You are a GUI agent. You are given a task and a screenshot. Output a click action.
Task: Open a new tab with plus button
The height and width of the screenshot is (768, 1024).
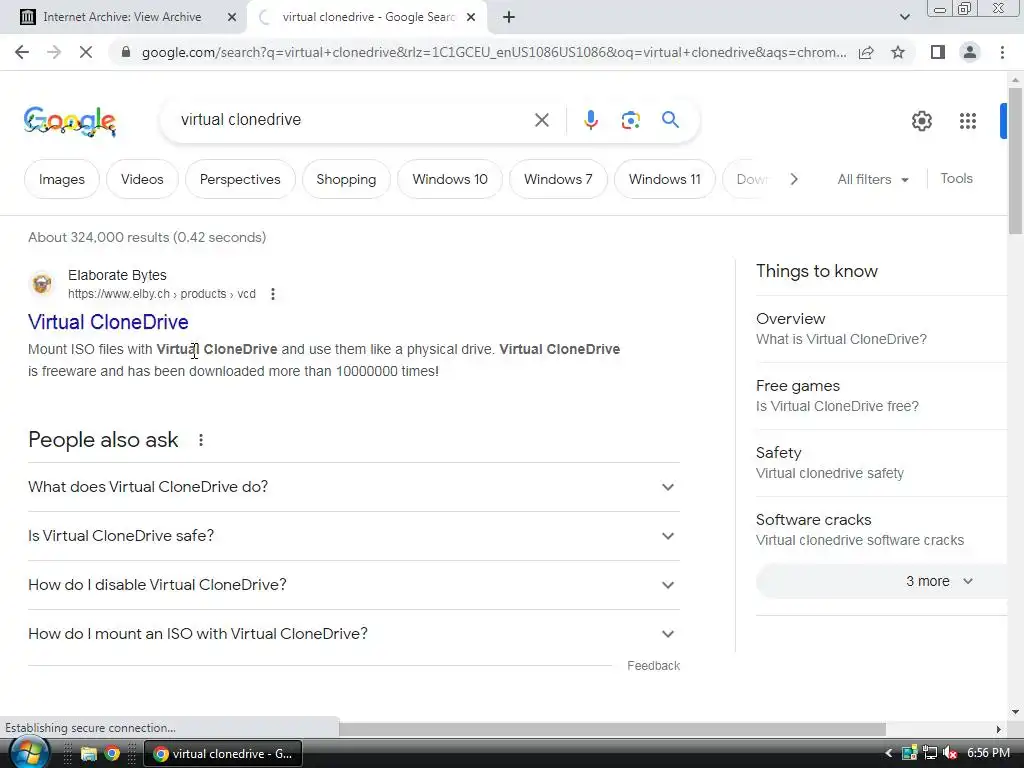coord(509,17)
